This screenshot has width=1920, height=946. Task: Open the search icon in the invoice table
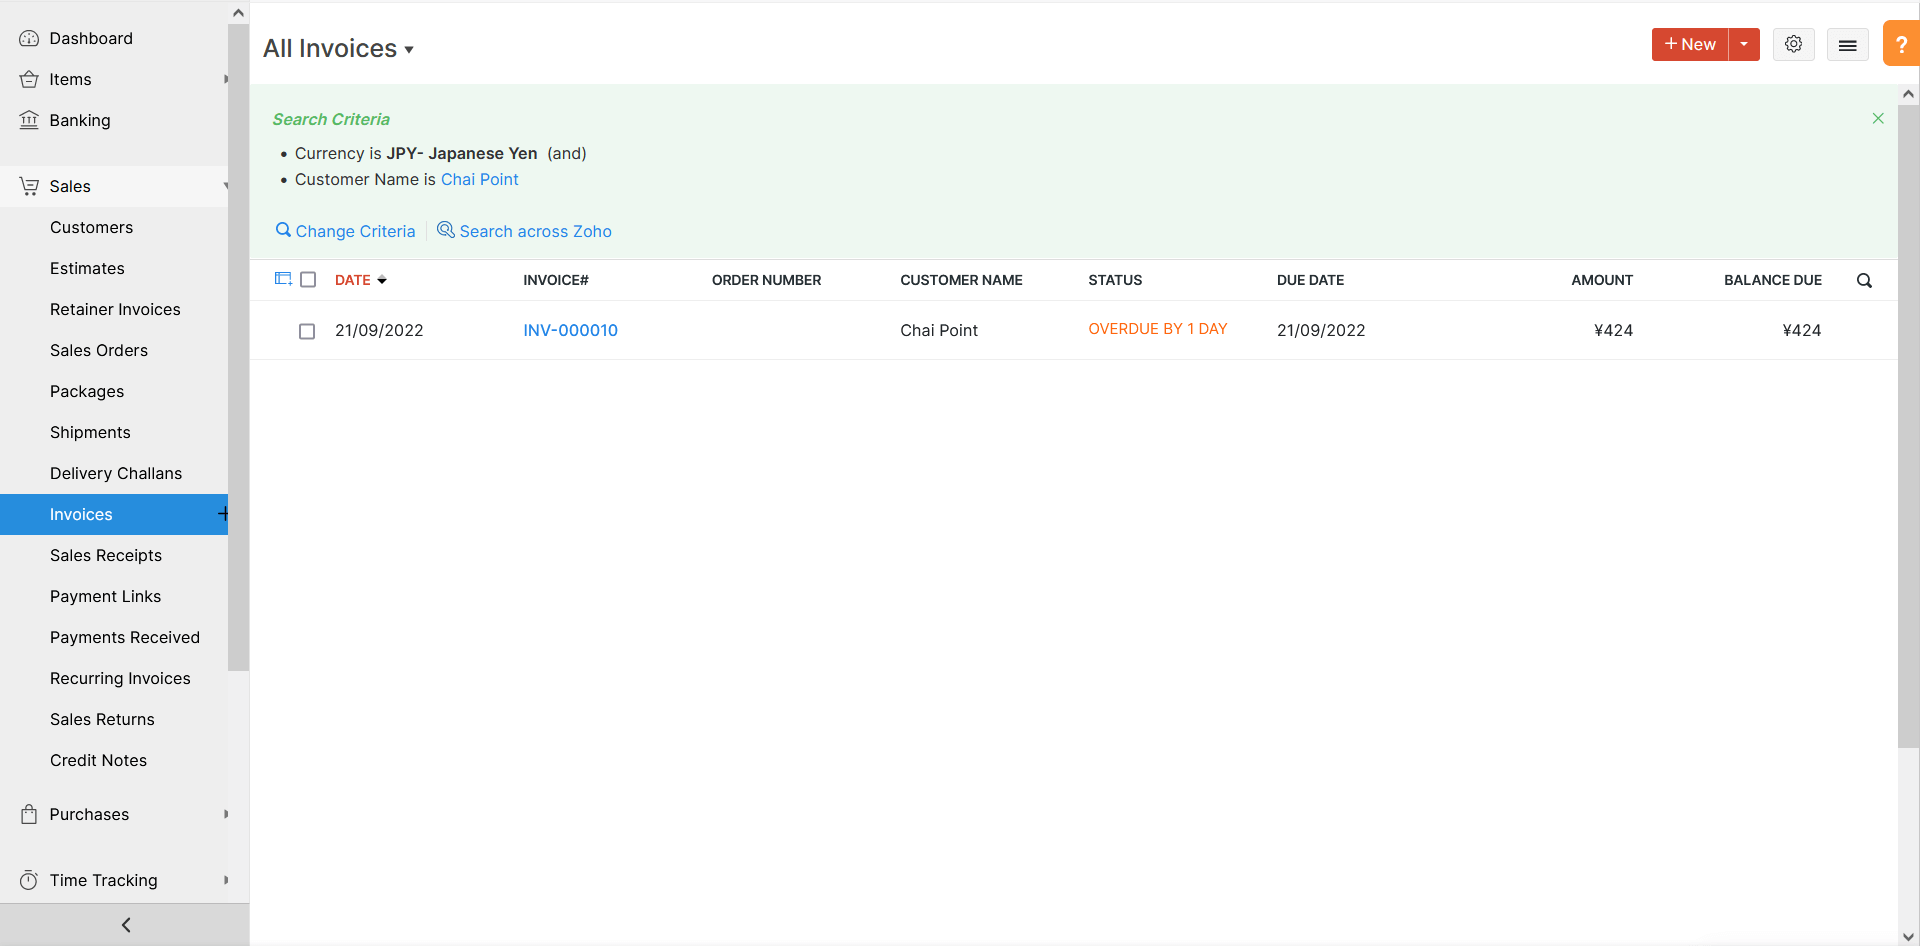click(x=1864, y=280)
